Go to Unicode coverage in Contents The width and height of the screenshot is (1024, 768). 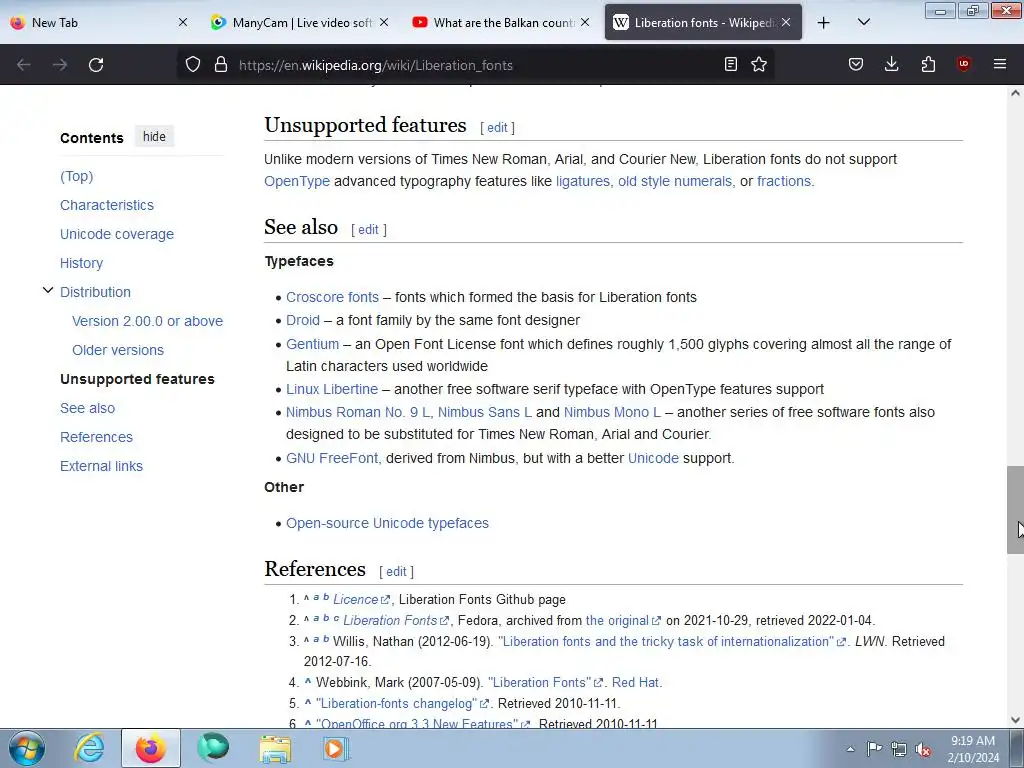pos(117,234)
